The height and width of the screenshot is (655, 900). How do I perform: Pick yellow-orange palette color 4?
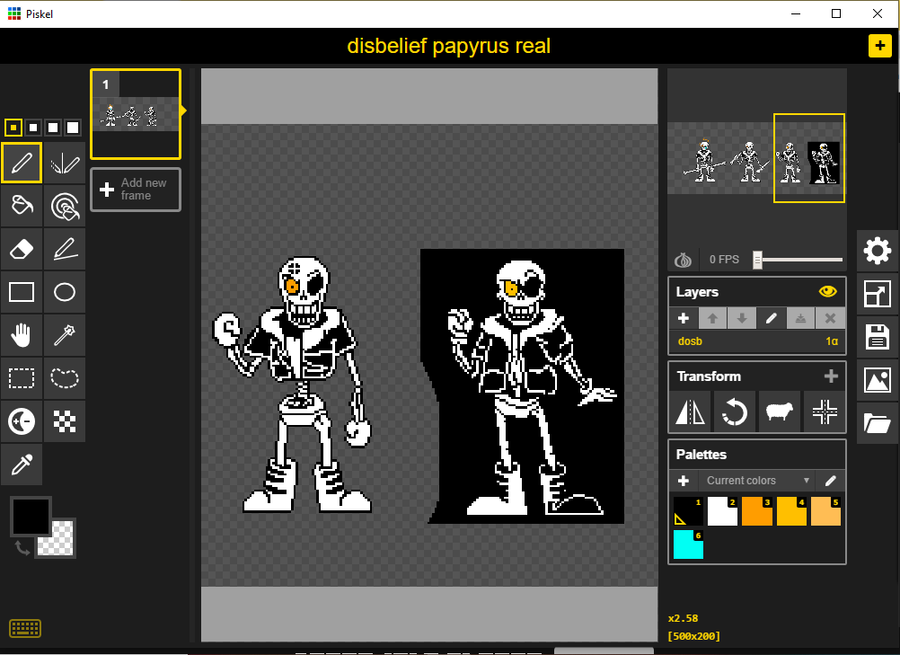tap(792, 511)
